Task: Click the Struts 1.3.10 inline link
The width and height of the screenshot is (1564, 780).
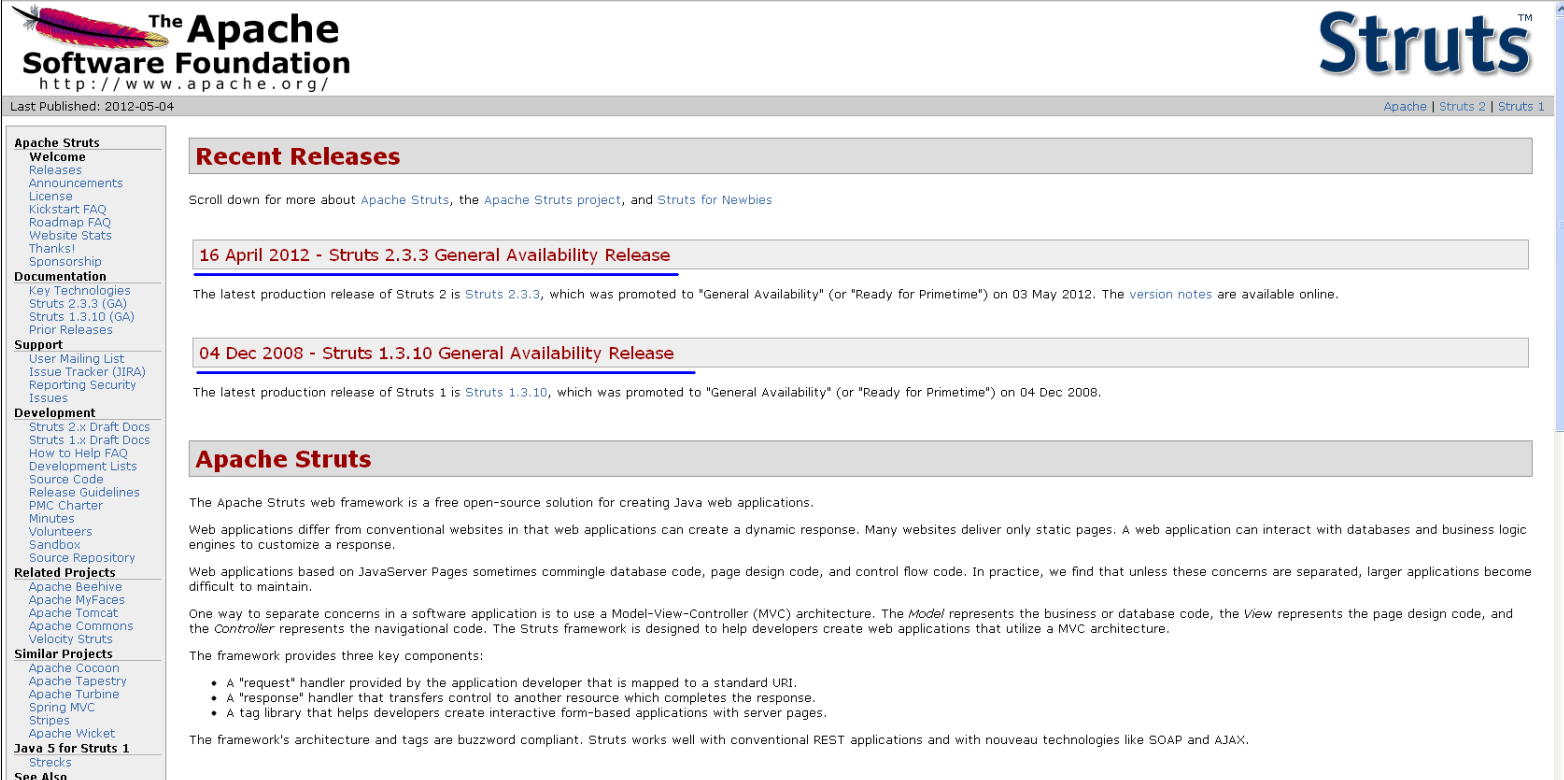Action: coord(506,392)
